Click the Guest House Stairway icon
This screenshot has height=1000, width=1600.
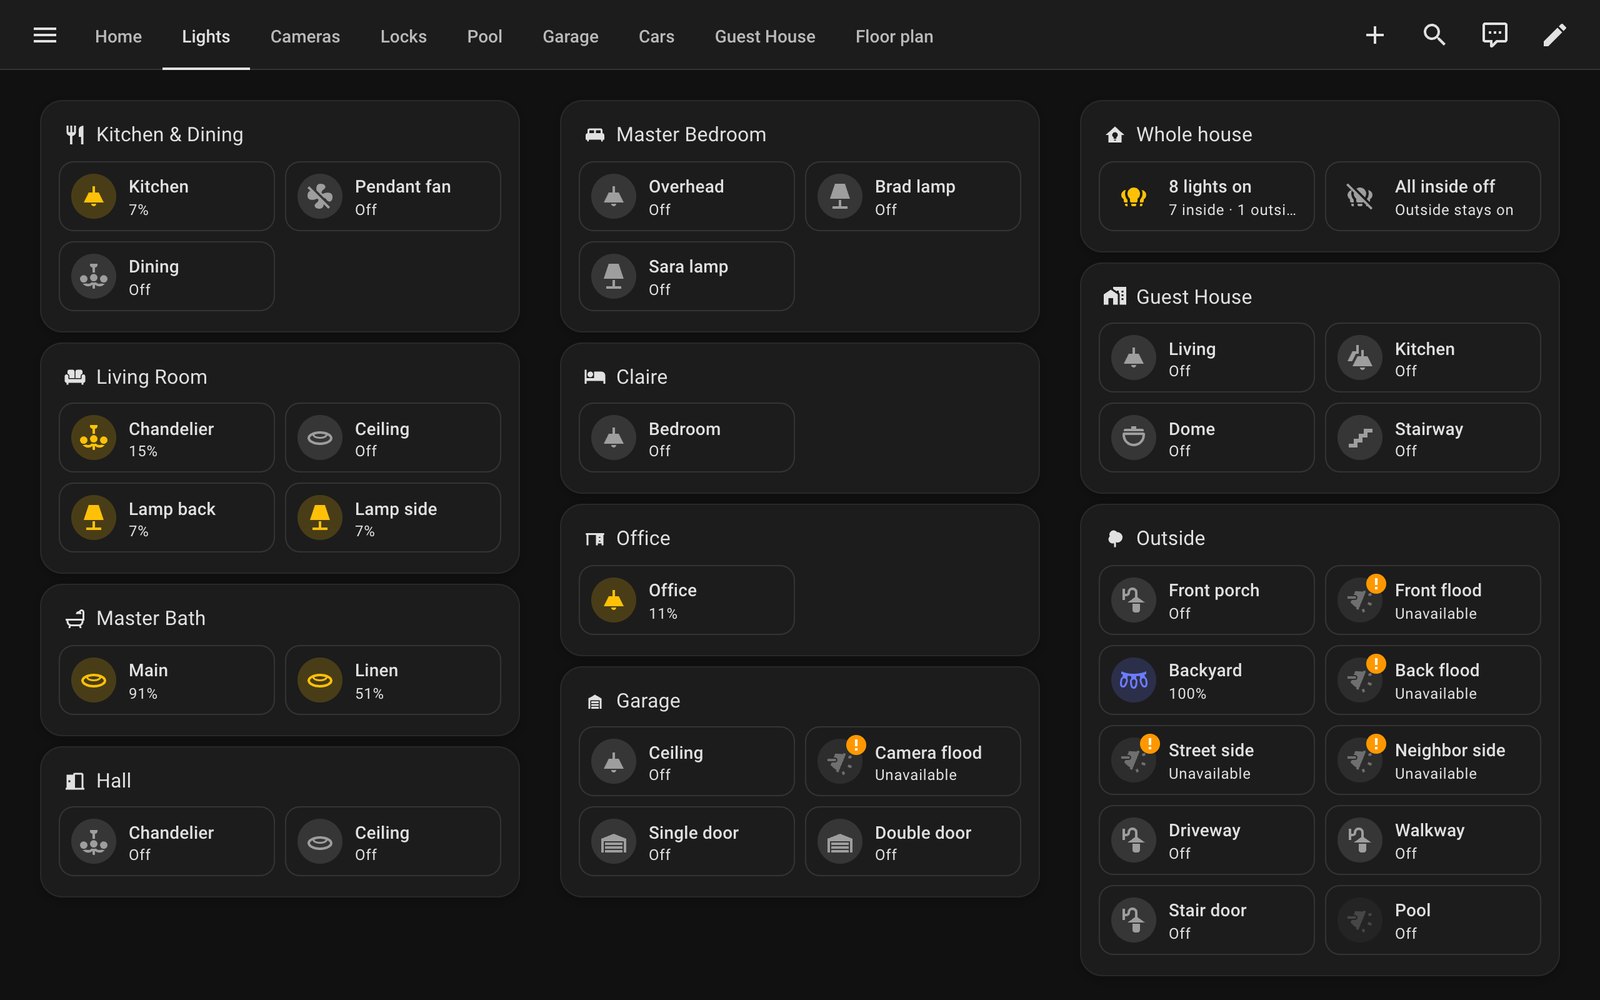1360,438
